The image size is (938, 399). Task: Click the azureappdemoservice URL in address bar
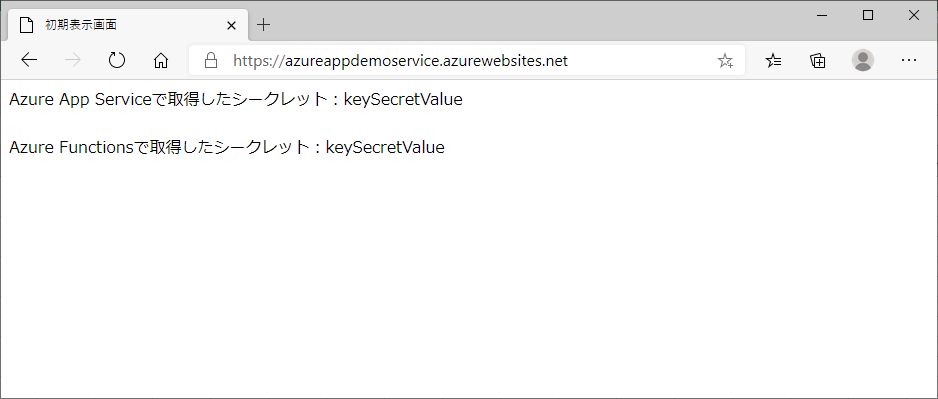click(400, 60)
